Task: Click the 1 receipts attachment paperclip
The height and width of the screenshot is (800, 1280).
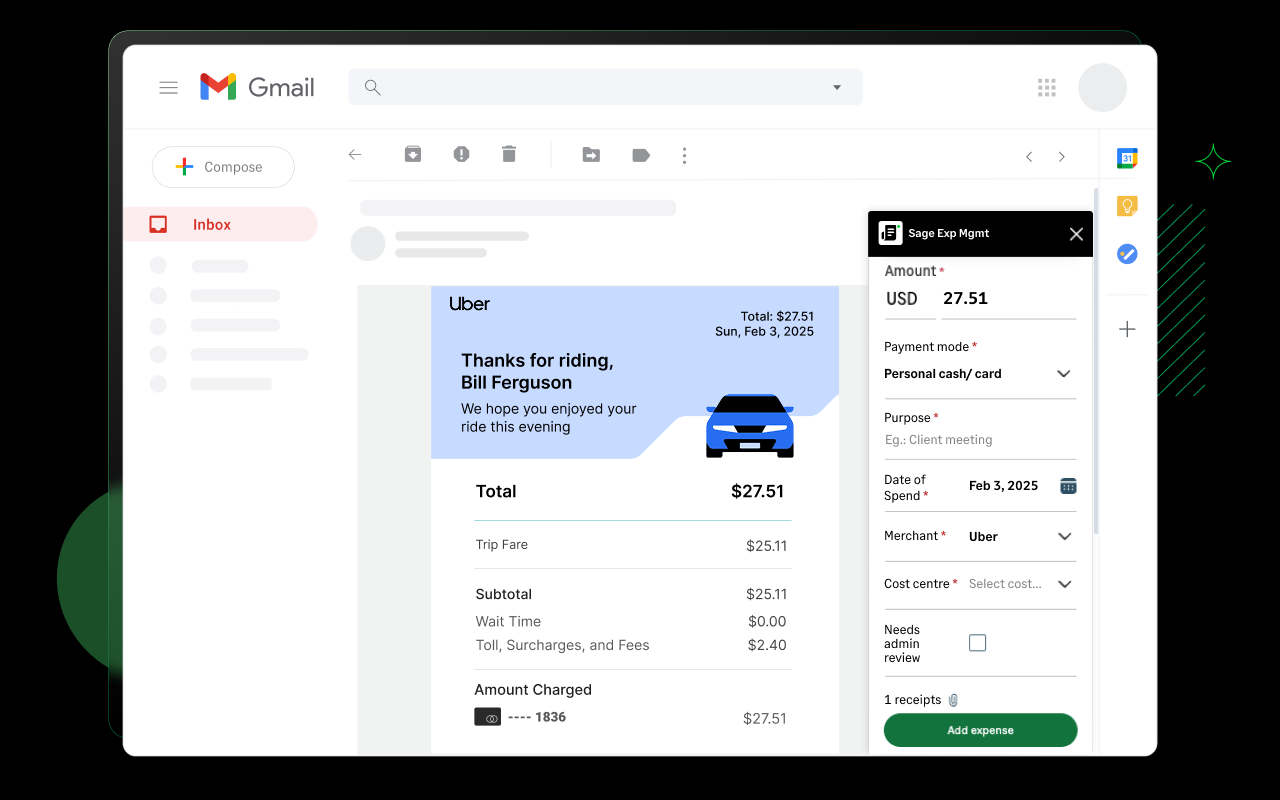Action: pyautogui.click(x=954, y=700)
